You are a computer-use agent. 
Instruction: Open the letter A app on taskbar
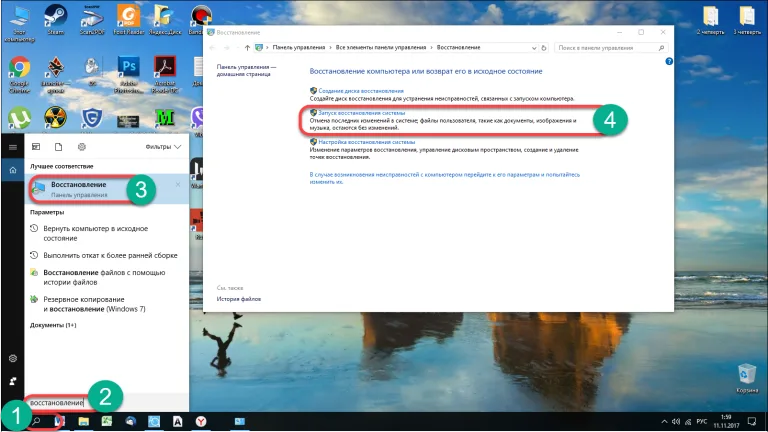point(177,421)
